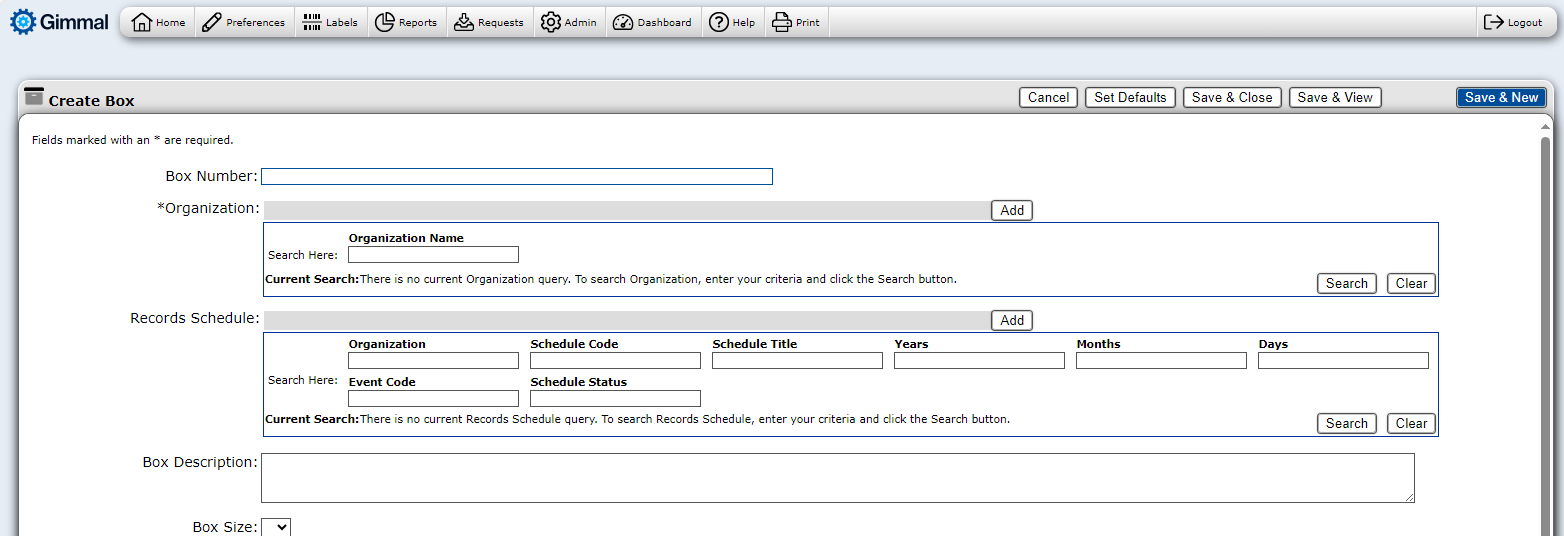
Task: Click Search in the Records Schedule panel
Action: click(x=1346, y=423)
